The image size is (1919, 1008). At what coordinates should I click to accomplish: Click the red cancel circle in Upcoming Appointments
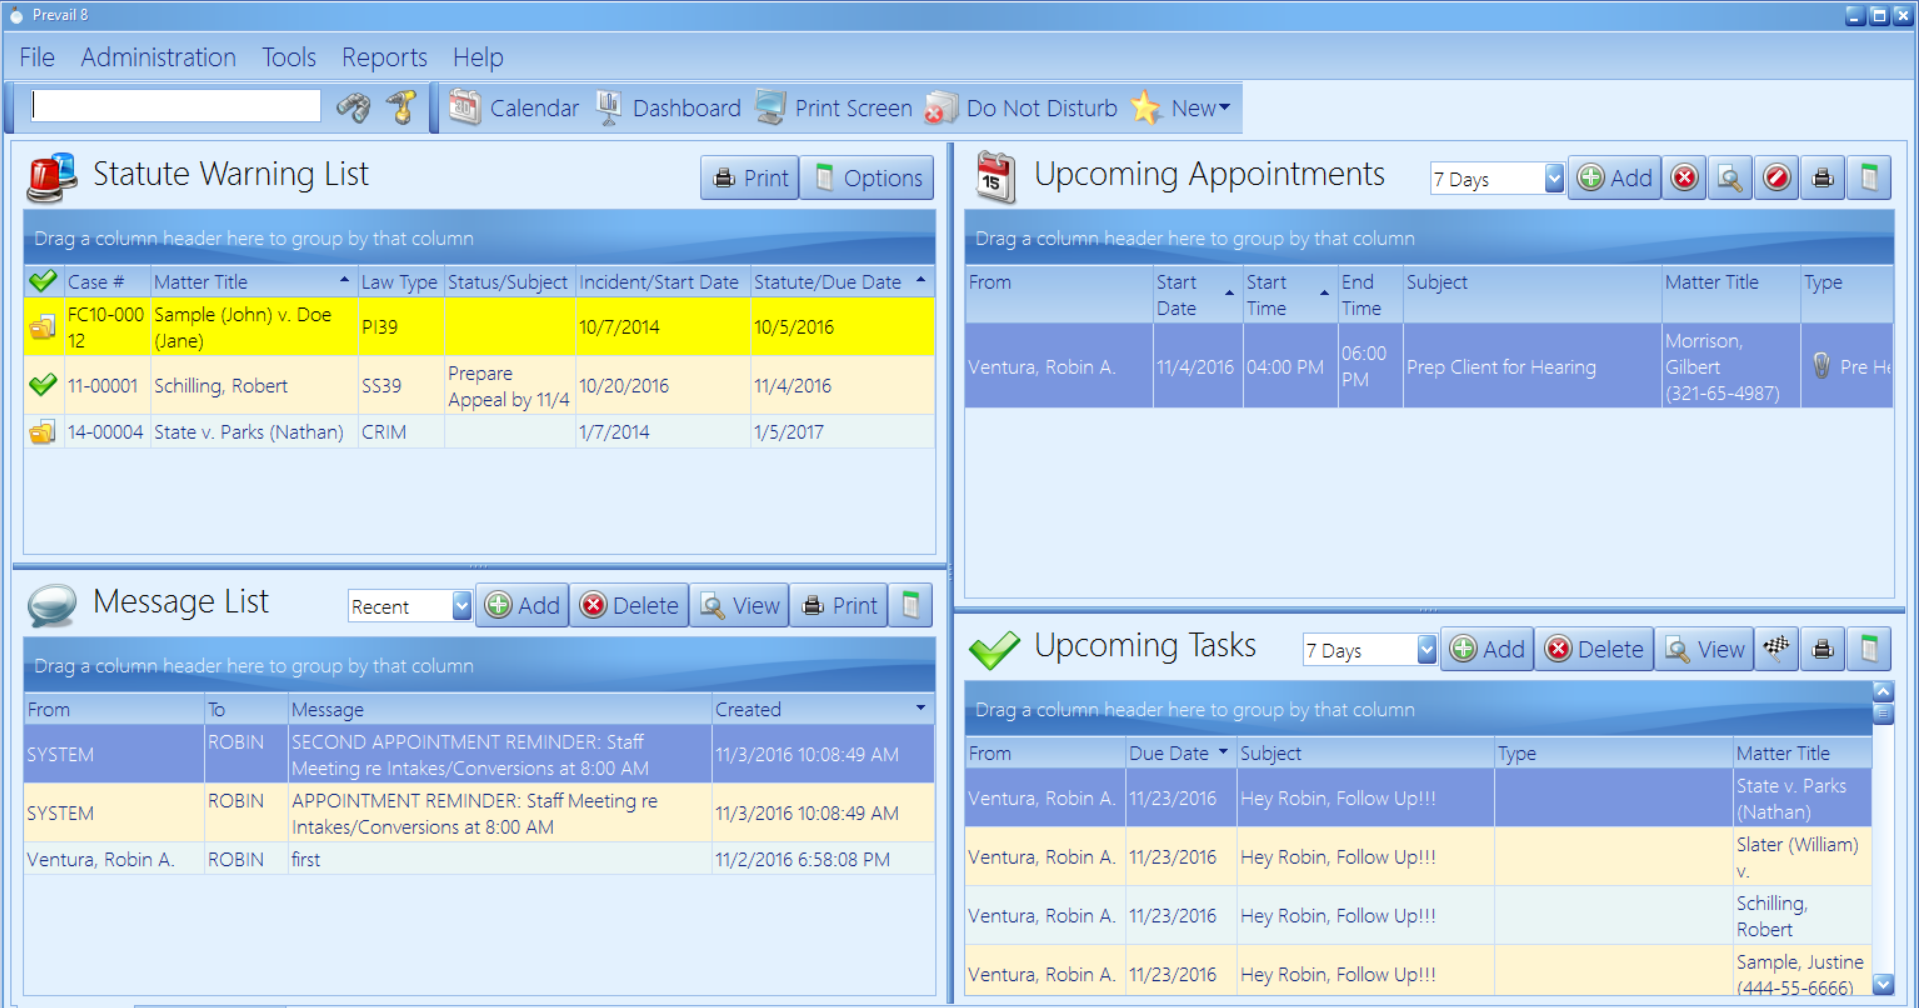[1777, 178]
